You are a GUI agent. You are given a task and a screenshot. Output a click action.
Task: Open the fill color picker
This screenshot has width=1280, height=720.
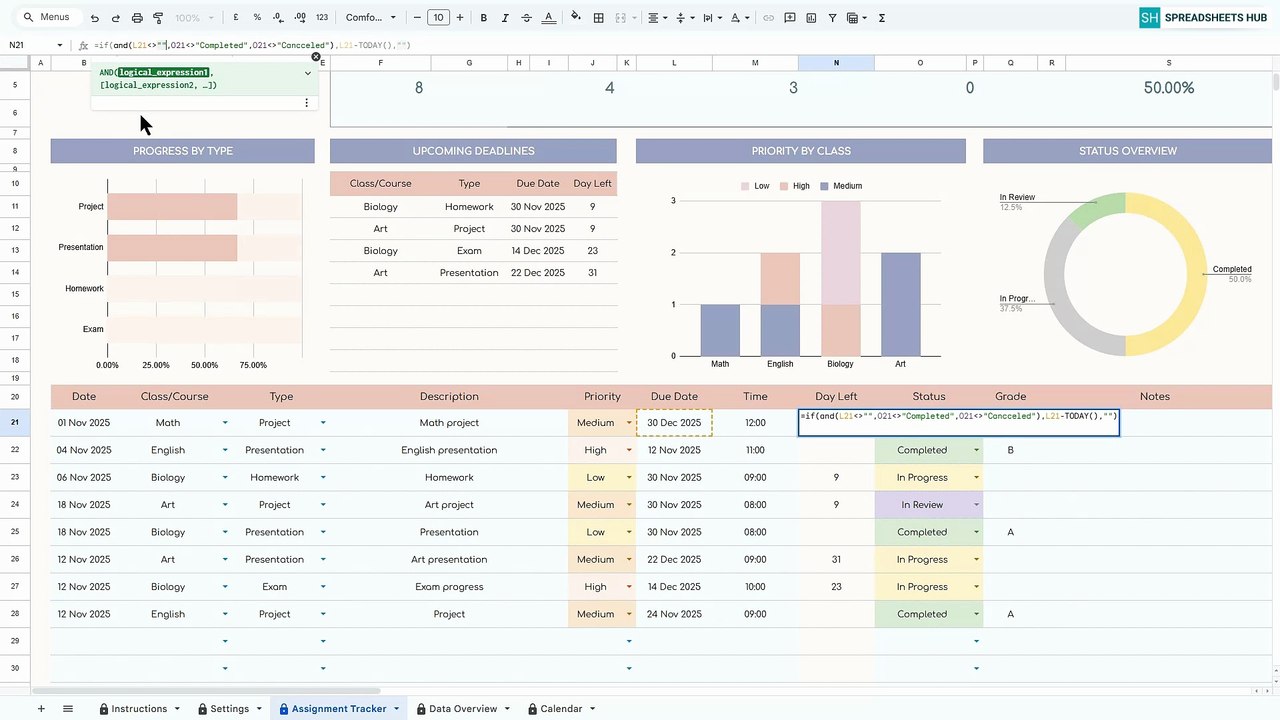576,18
